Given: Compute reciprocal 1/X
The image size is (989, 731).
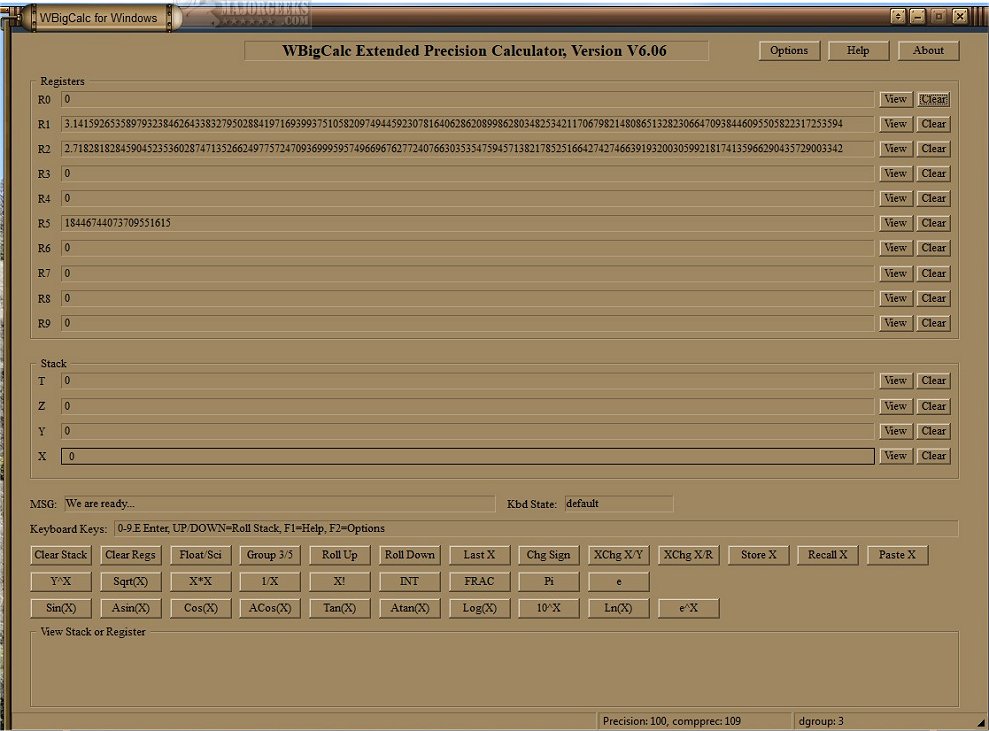Looking at the screenshot, I should (270, 582).
